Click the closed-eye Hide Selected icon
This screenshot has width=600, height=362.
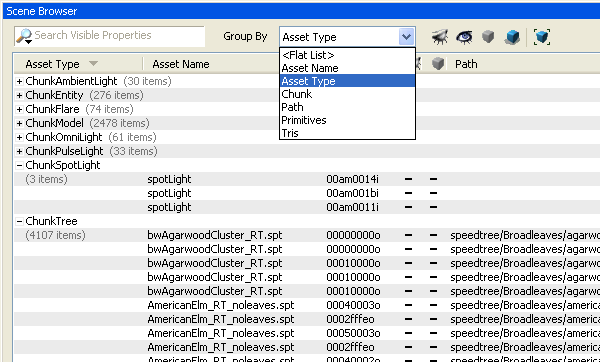[x=440, y=37]
